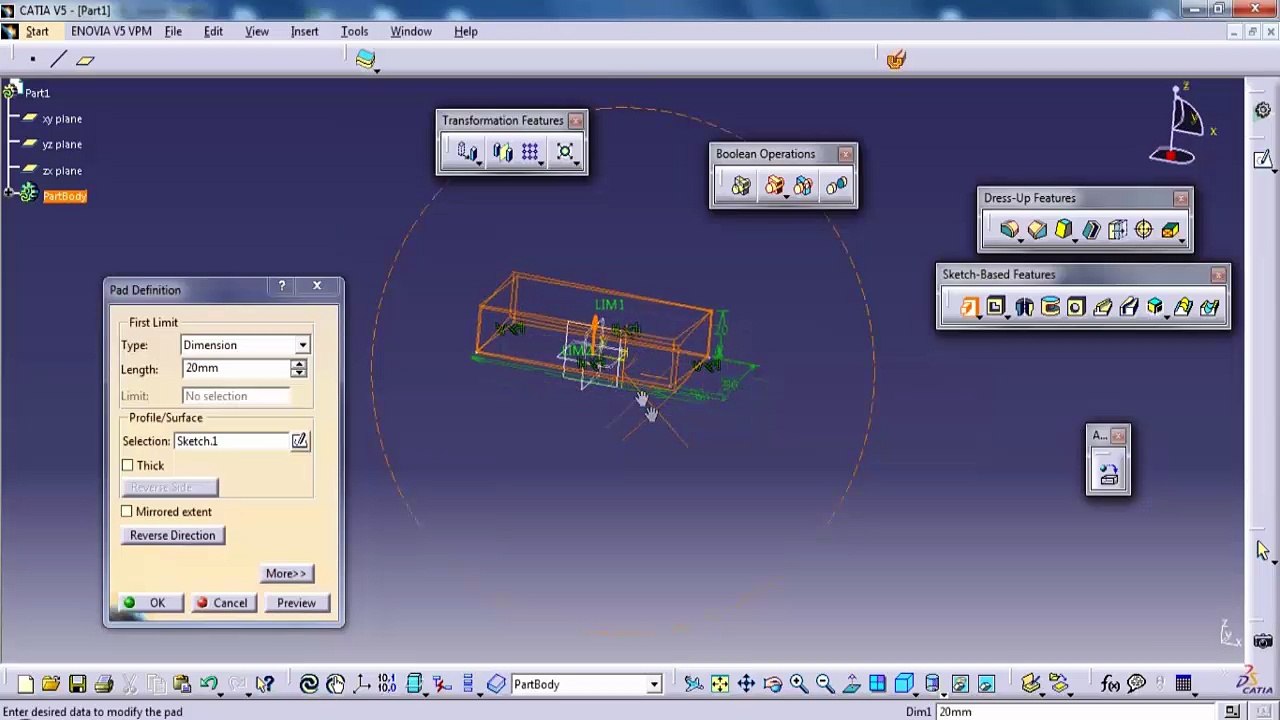The height and width of the screenshot is (720, 1280).
Task: Select the Hole tool icon
Action: point(1076,307)
